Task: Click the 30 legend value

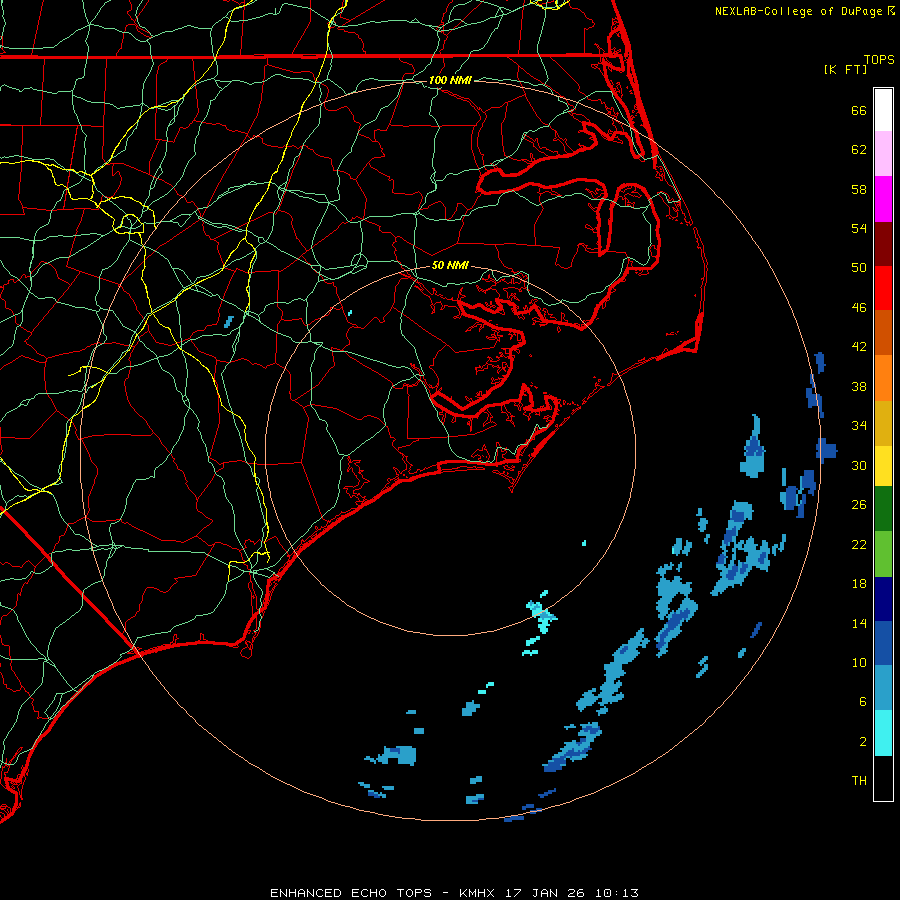Action: (859, 465)
